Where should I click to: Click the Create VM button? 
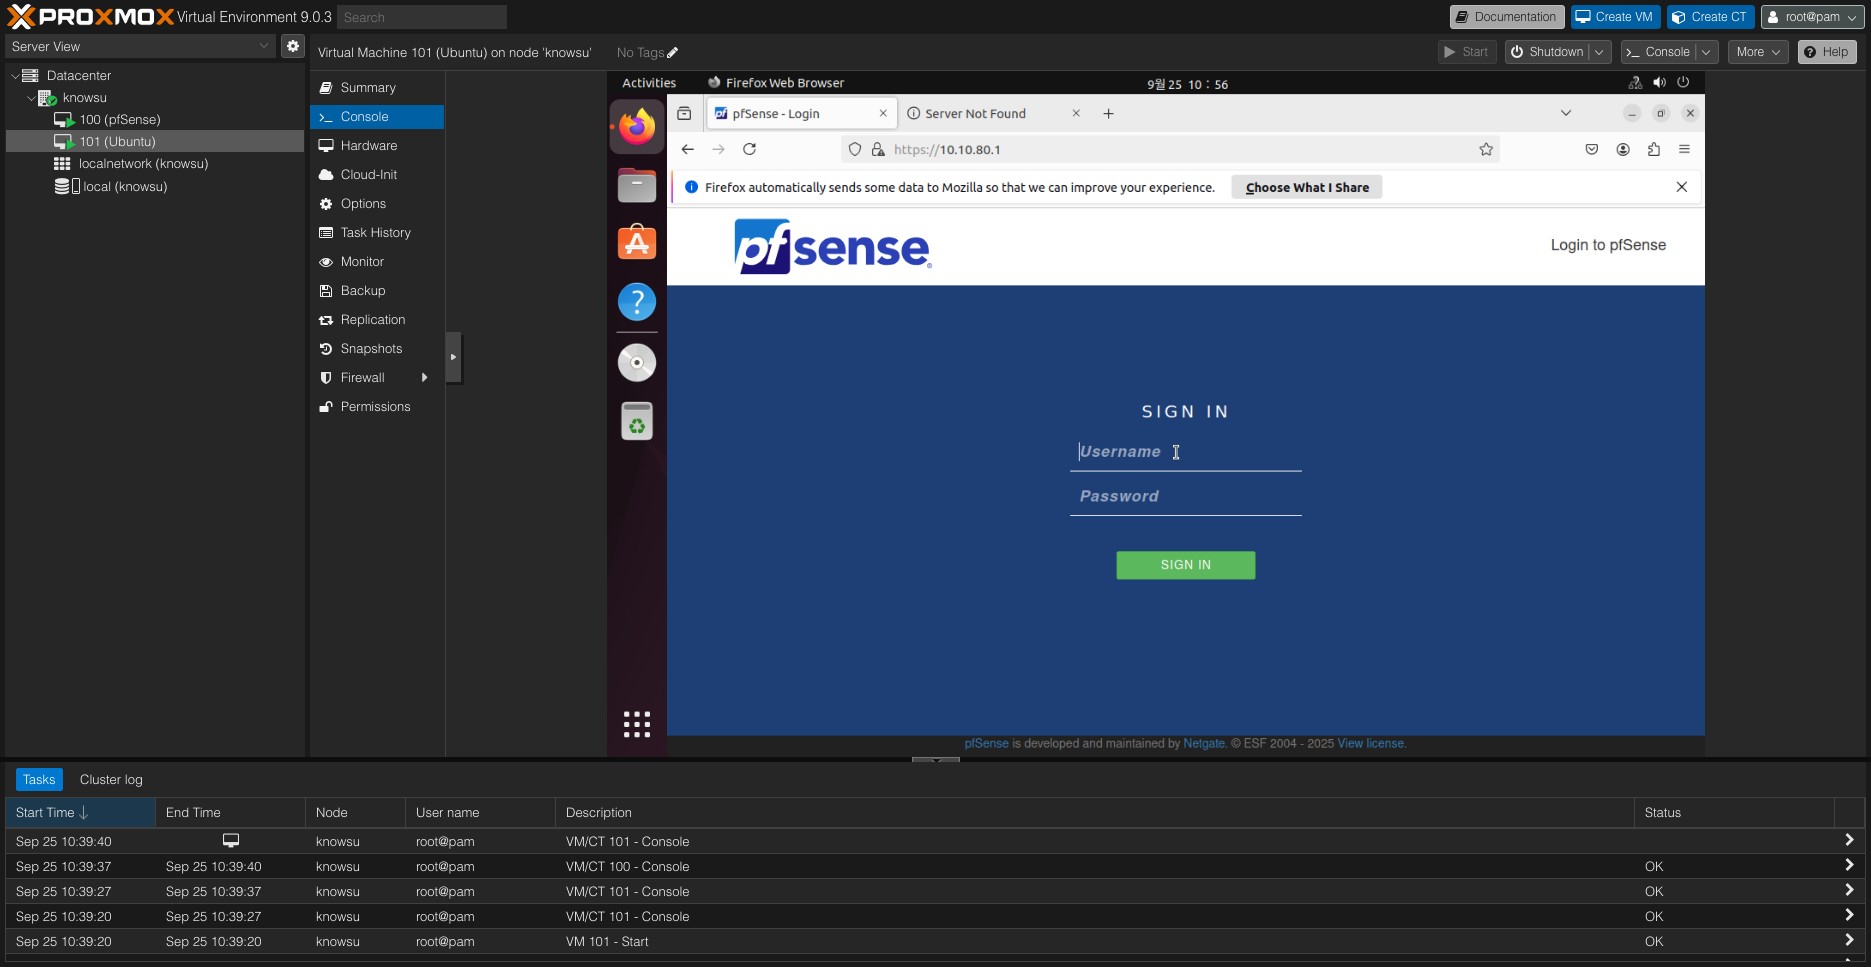[x=1615, y=17]
